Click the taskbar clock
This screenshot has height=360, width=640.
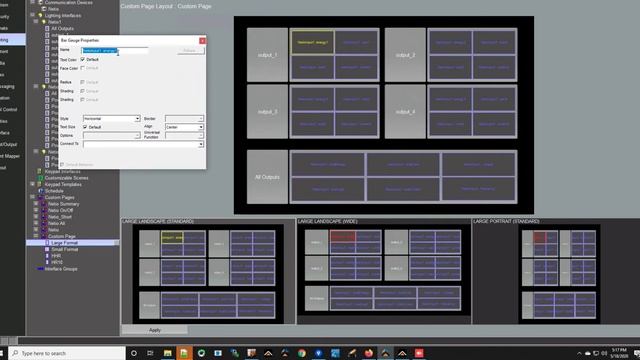(x=619, y=353)
